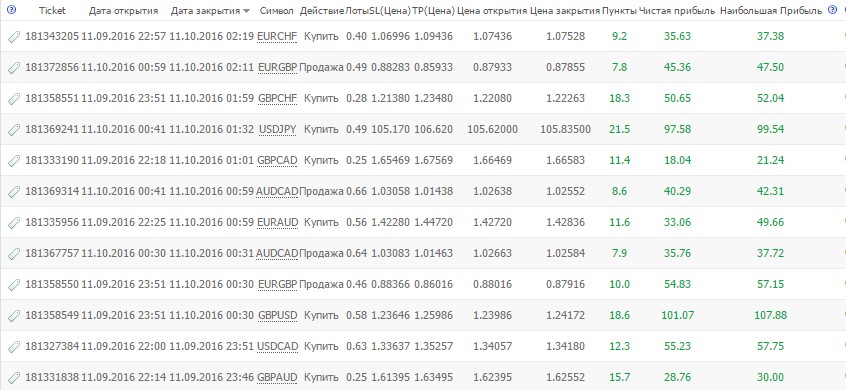Open GBPAUD symbol link
Image resolution: width=846 pixels, height=390 pixels.
277,377
